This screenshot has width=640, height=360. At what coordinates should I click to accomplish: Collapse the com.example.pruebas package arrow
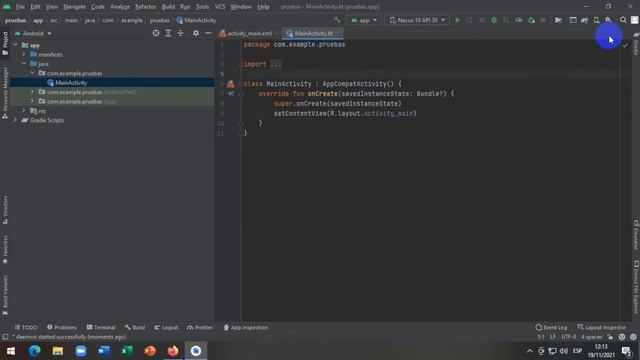[32, 73]
